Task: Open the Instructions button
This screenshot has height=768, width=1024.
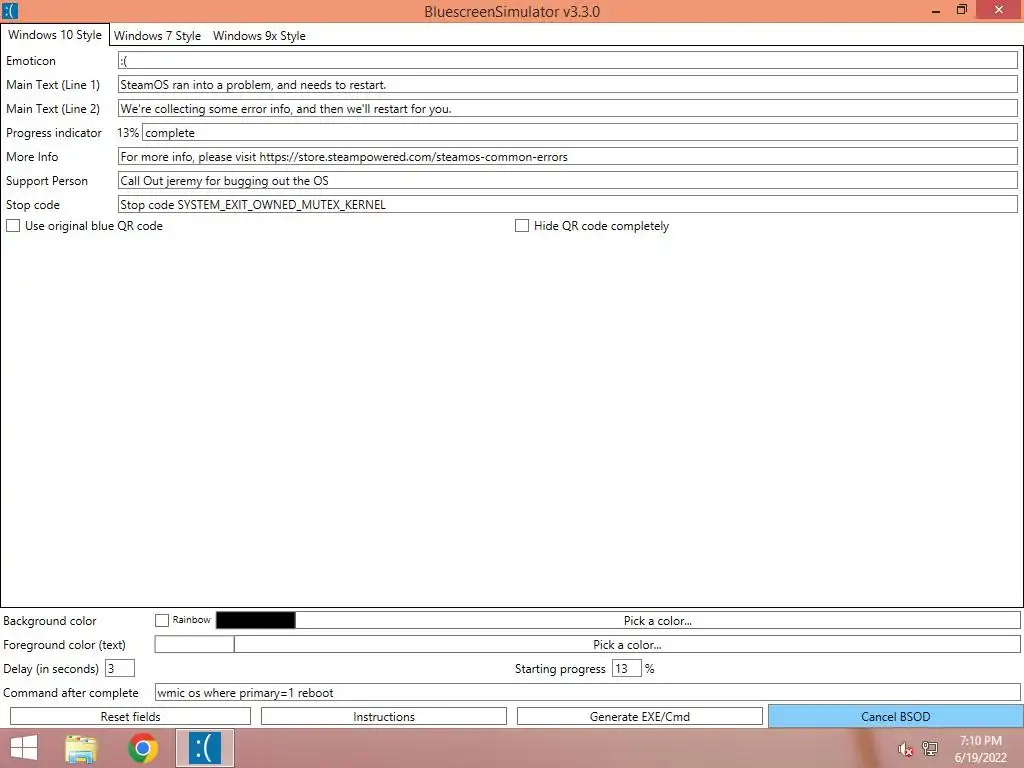Action: (384, 716)
